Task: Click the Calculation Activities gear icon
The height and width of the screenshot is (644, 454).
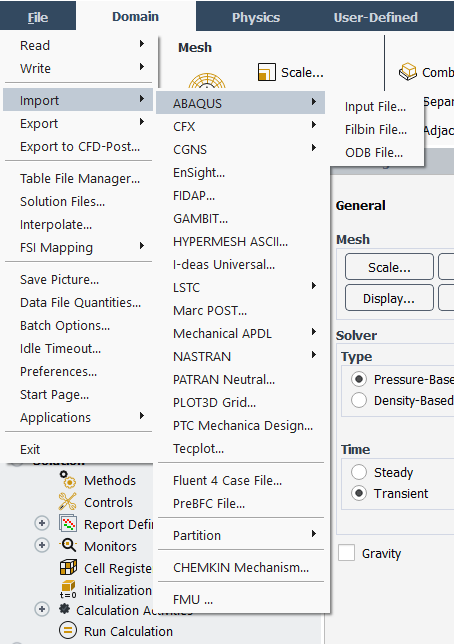Action: click(x=65, y=609)
